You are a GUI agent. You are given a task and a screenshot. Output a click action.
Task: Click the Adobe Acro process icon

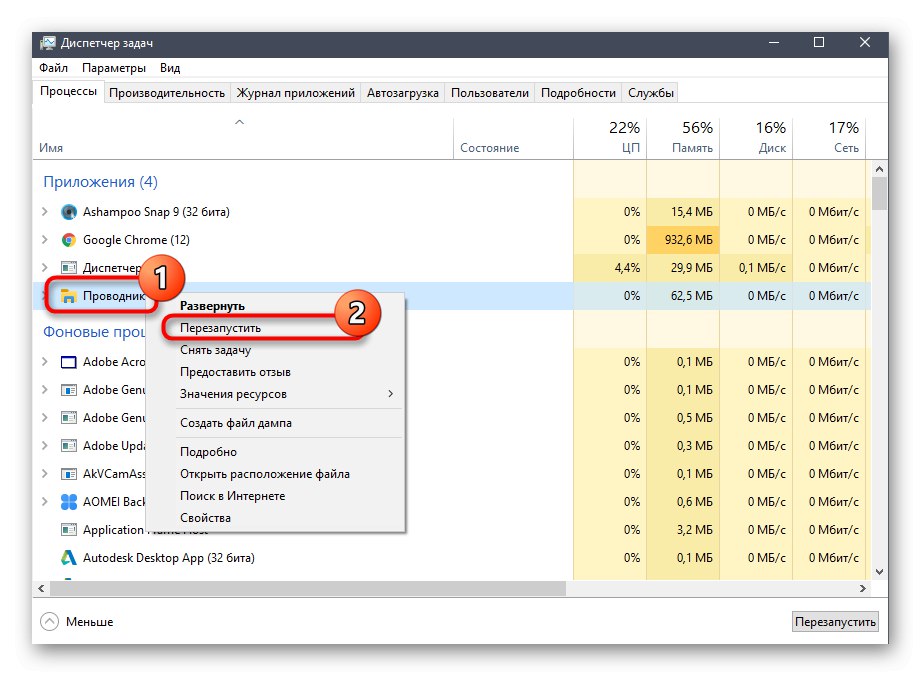point(69,362)
